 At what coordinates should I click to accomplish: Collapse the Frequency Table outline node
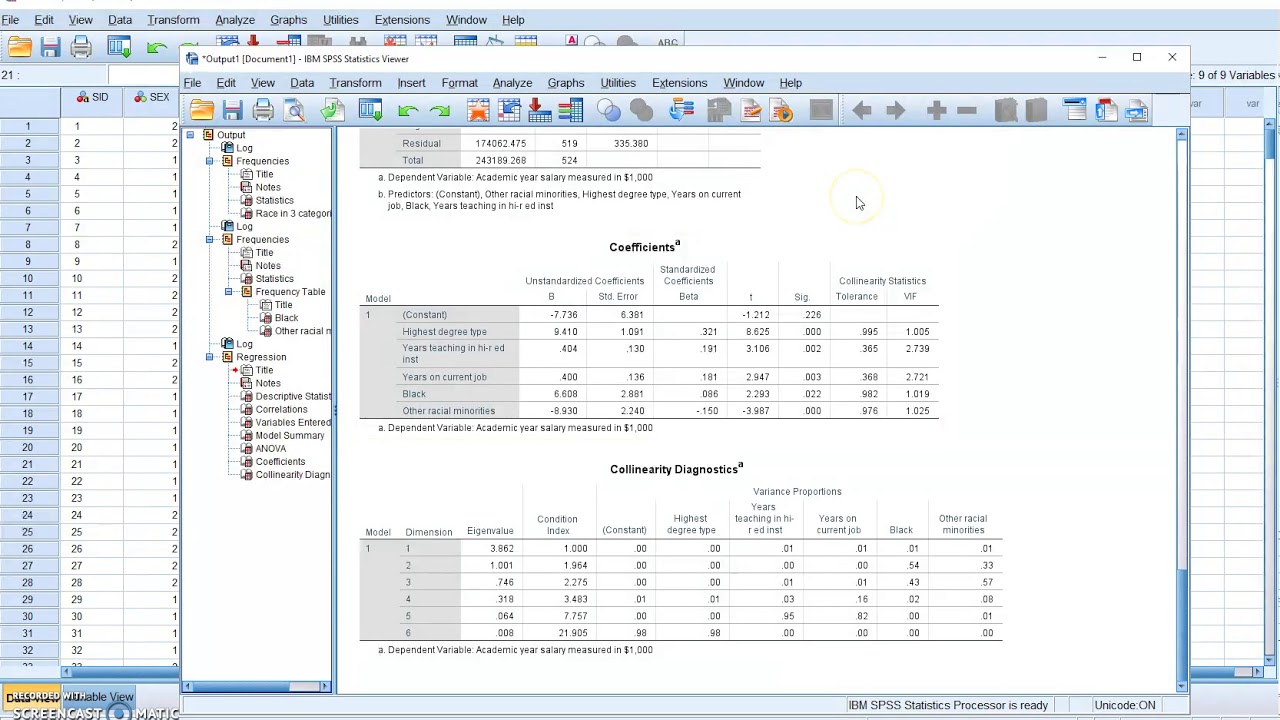coord(229,292)
